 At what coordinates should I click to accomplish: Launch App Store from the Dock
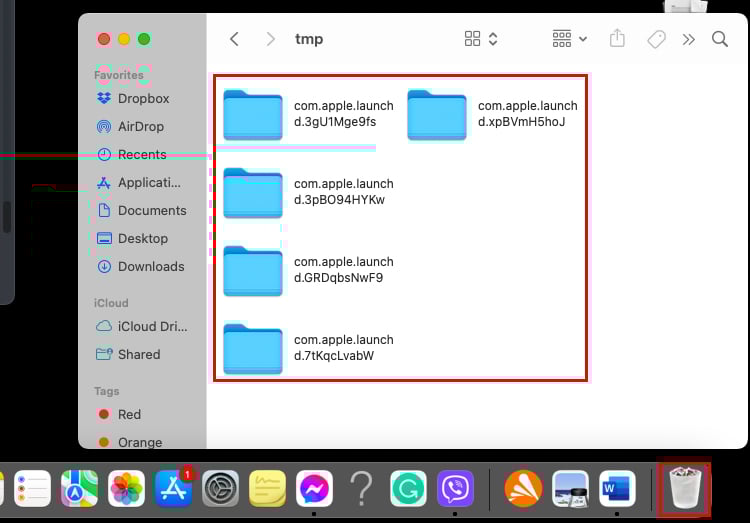173,489
